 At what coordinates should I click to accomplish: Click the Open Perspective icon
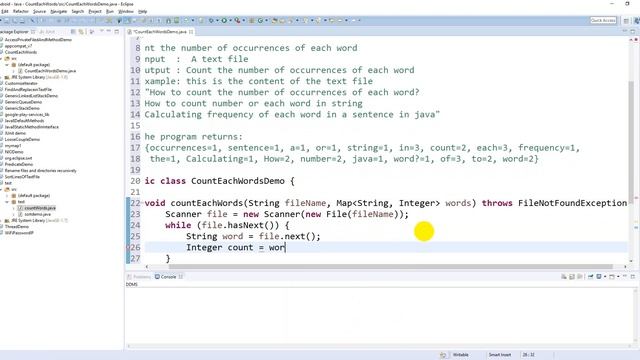coord(626,20)
